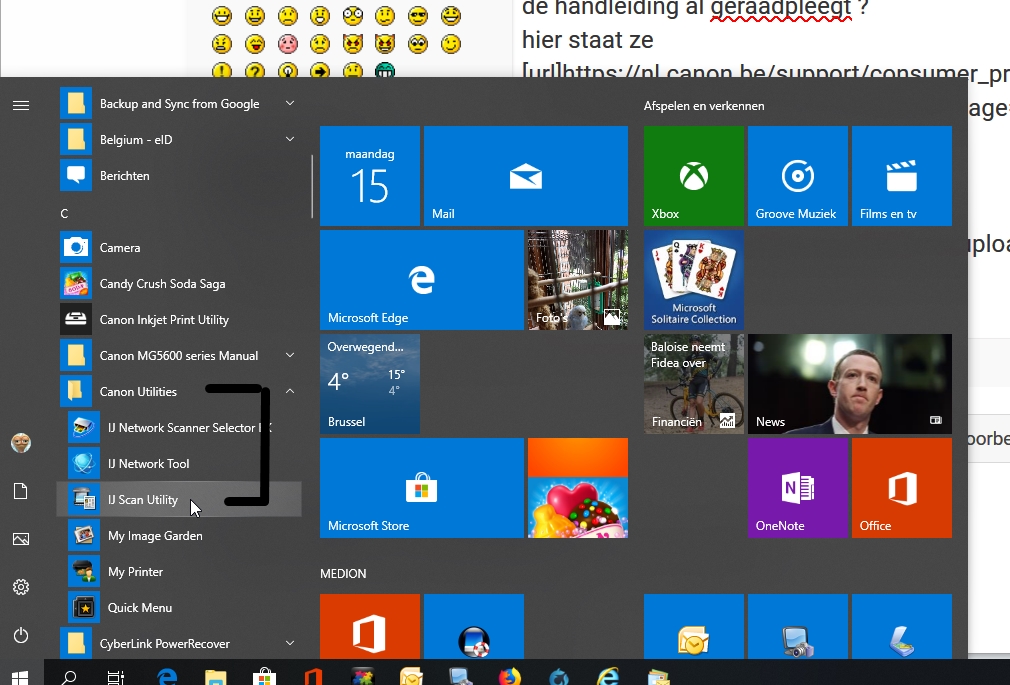
Task: Open the Mail live tile
Action: [525, 176]
